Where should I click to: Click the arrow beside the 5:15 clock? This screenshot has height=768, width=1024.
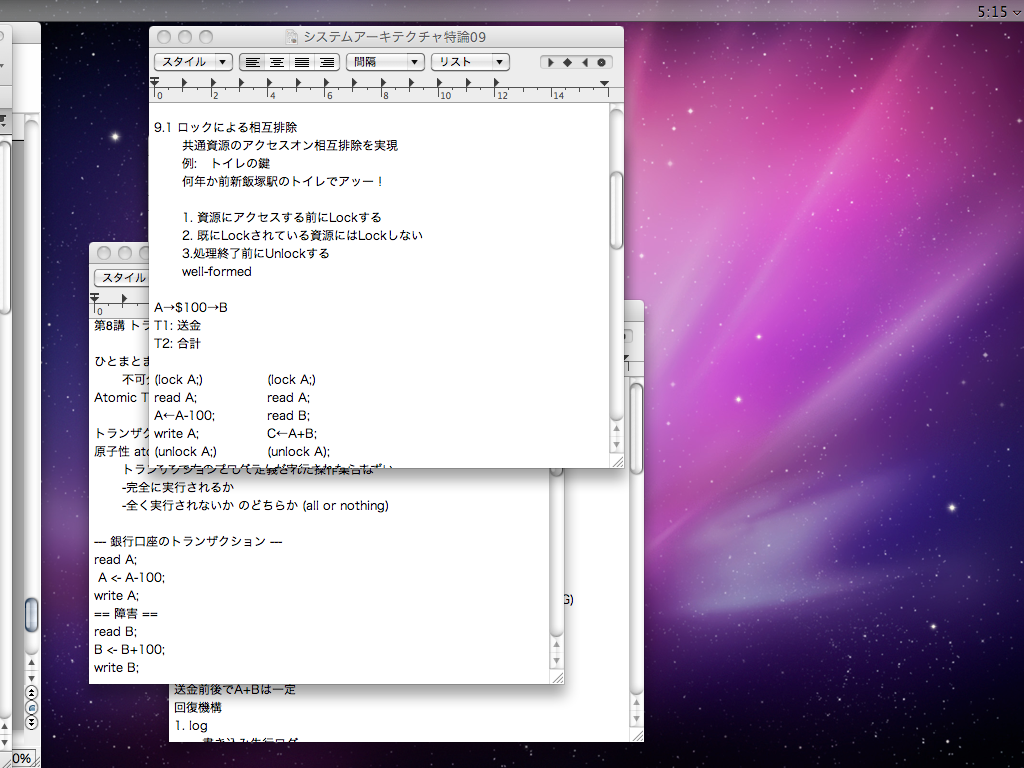coord(1017,11)
